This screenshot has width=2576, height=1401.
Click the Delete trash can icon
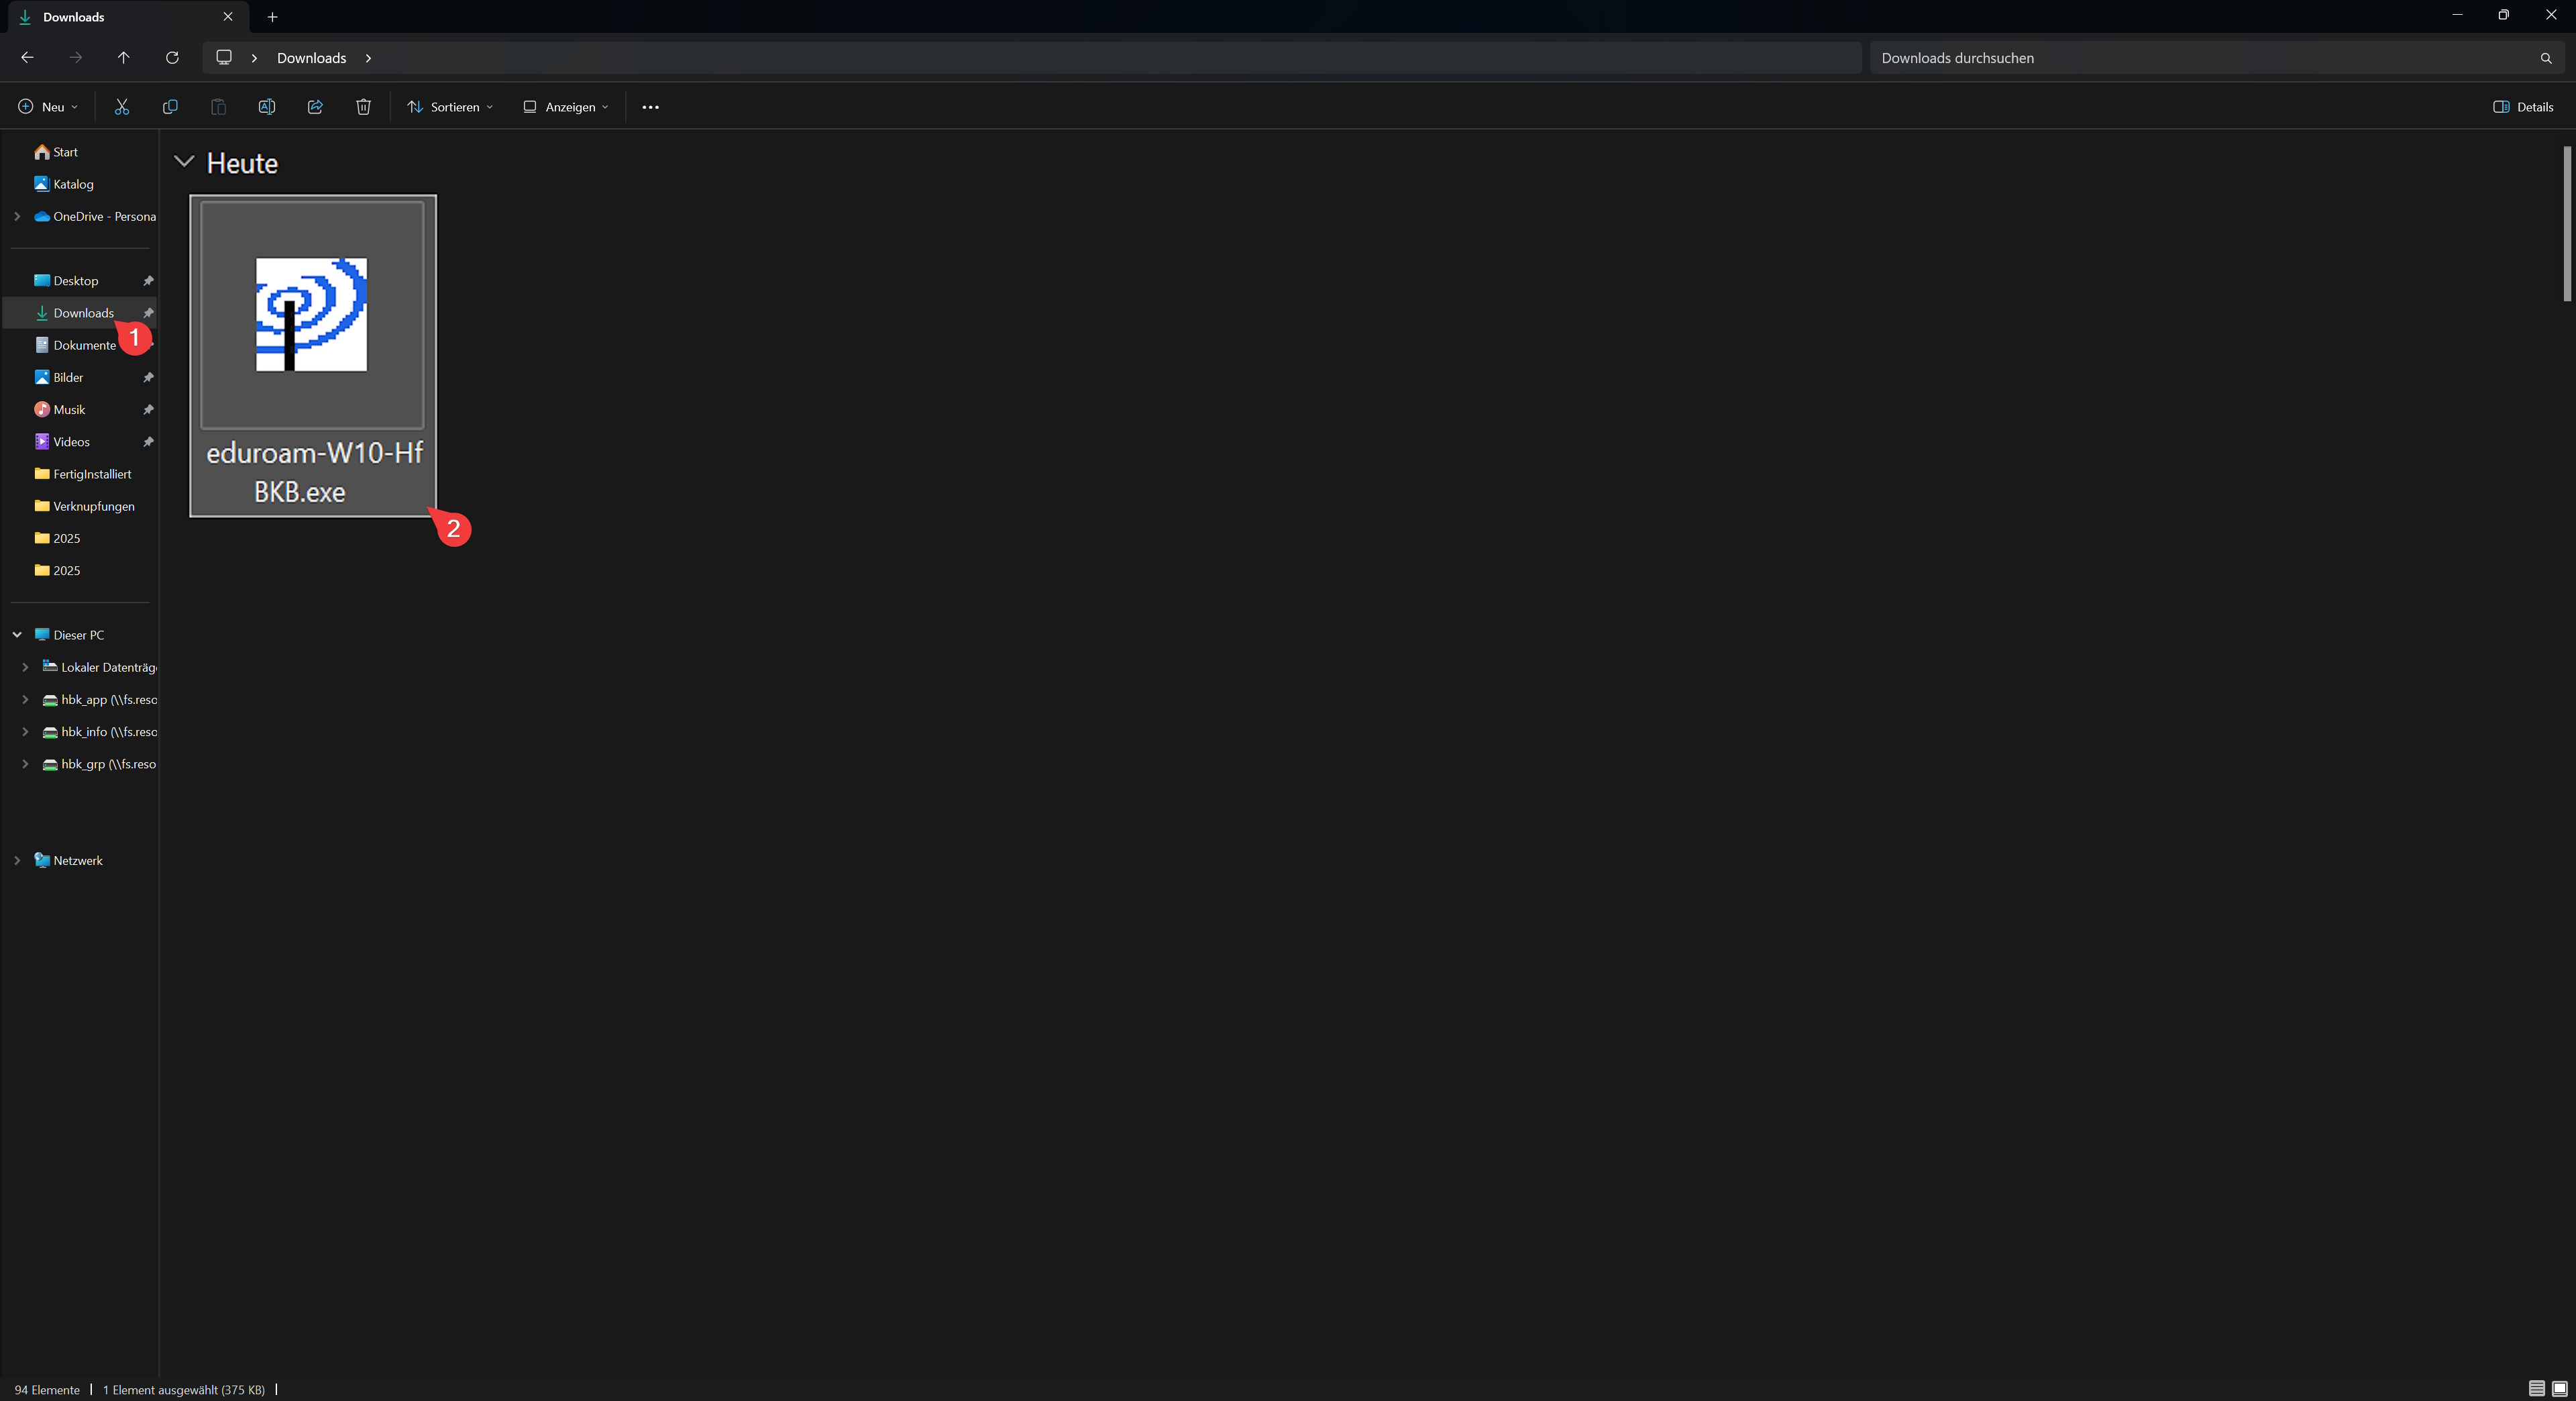point(363,107)
